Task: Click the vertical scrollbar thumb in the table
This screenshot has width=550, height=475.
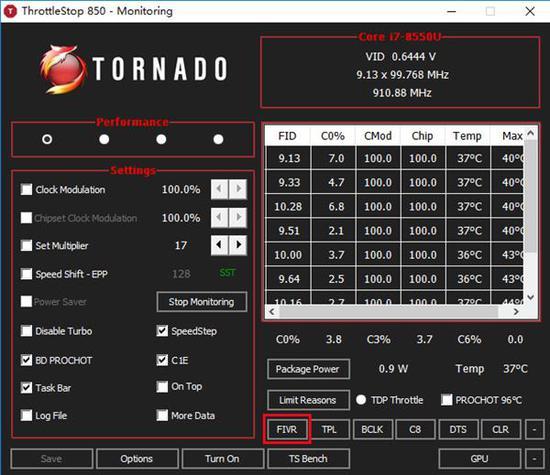Action: point(531,195)
